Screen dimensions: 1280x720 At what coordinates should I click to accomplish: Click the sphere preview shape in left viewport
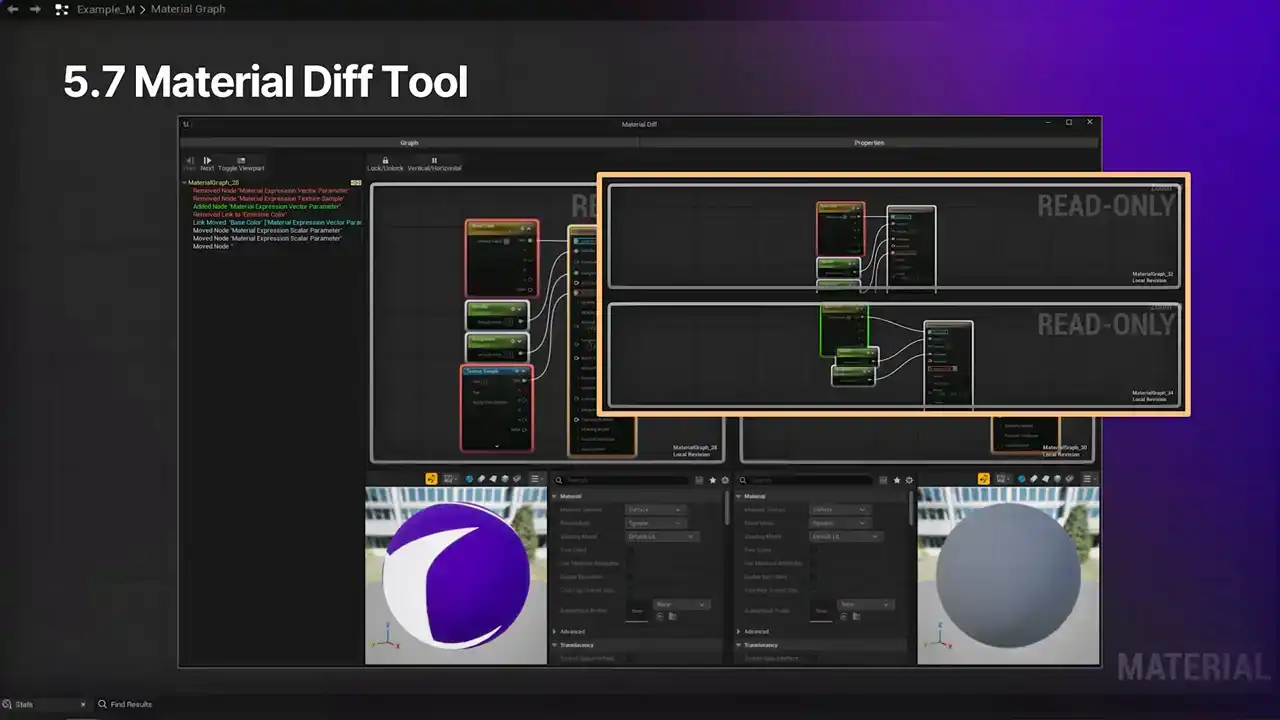pos(469,480)
